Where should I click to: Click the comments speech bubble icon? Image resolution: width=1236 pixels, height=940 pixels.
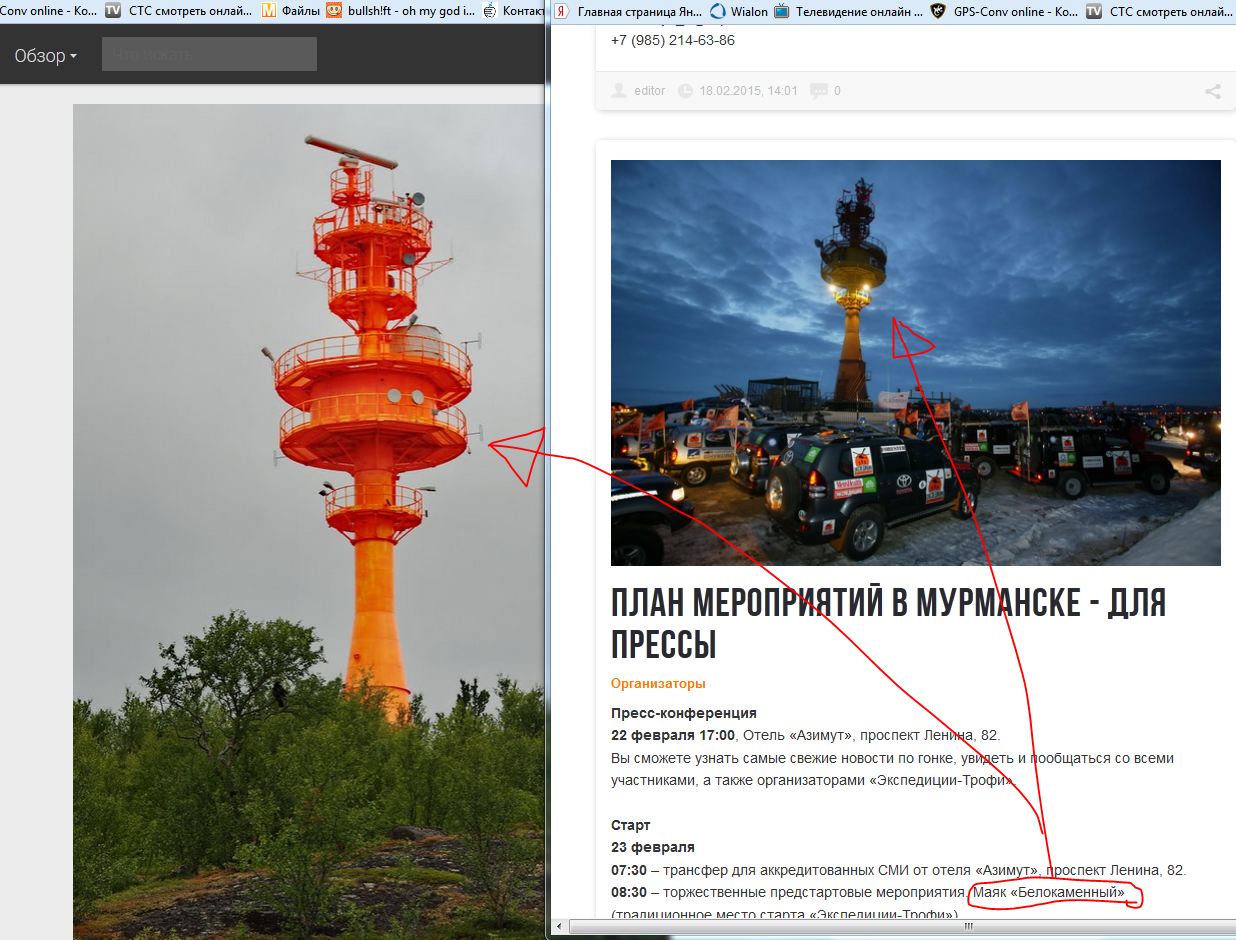pyautogui.click(x=819, y=91)
